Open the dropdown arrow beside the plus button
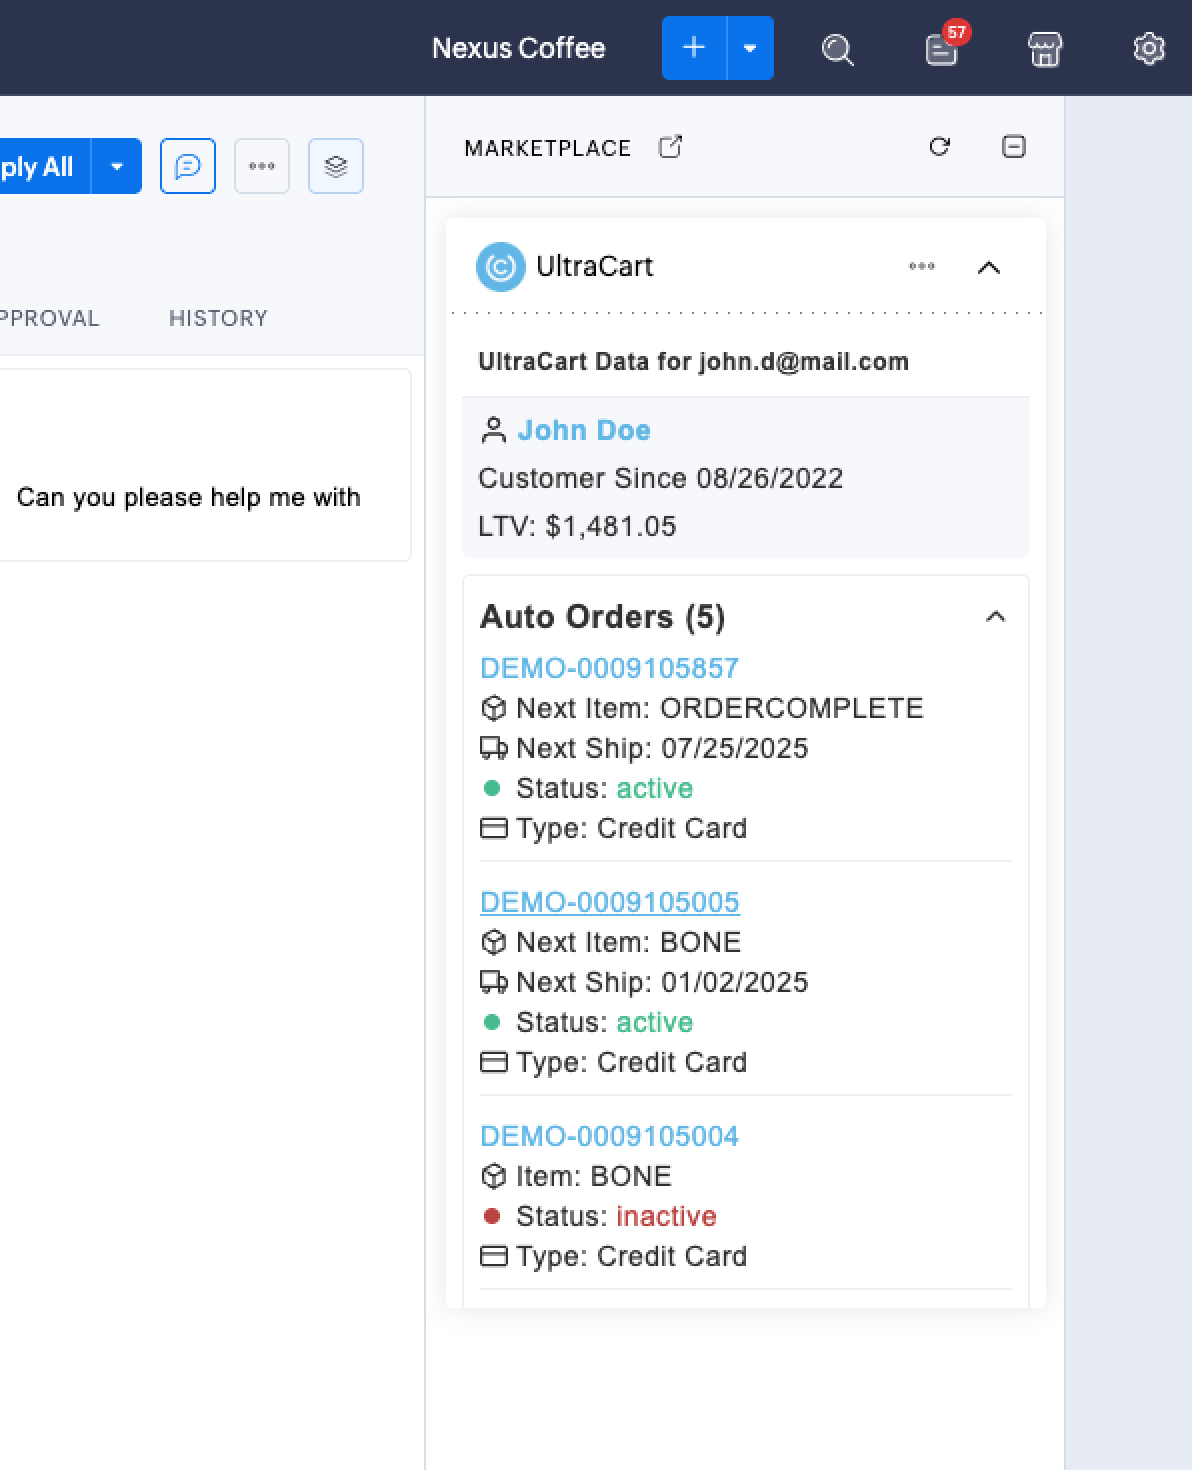The image size is (1192, 1470). click(750, 48)
